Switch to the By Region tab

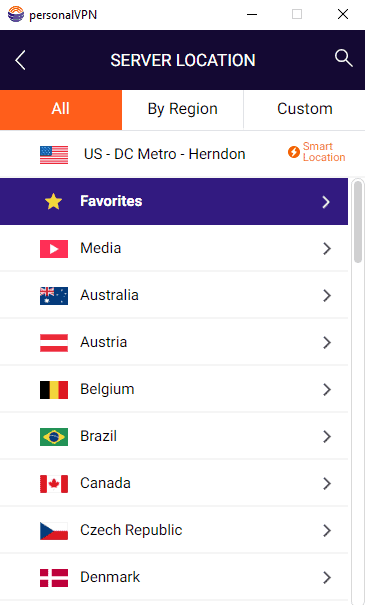click(x=182, y=110)
